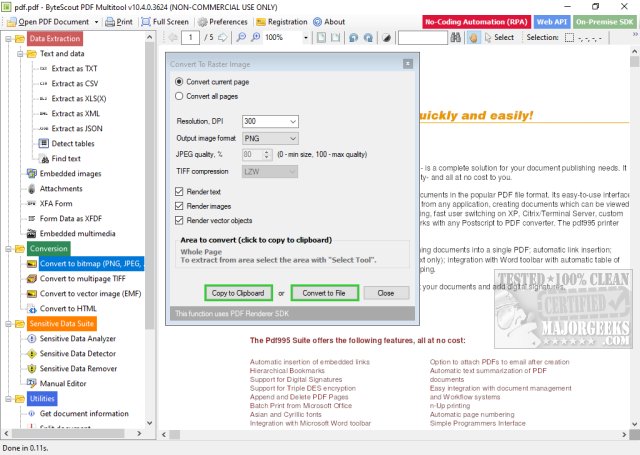Open Registration from the toolbar
This screenshot has width=640, height=455.
[282, 22]
